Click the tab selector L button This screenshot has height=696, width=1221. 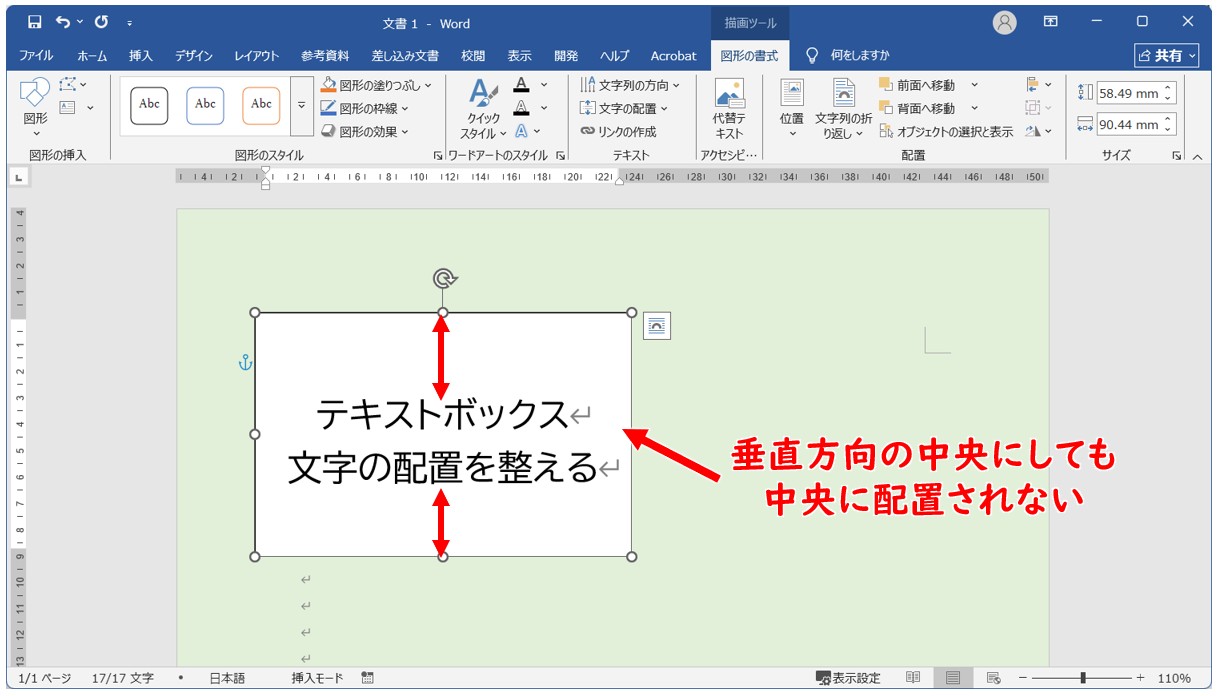tap(17, 178)
